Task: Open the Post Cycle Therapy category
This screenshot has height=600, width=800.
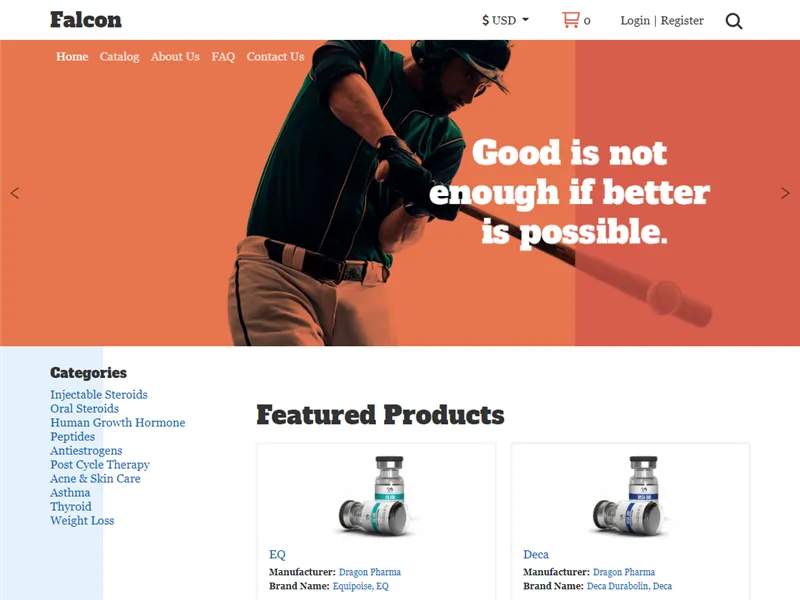Action: (x=99, y=464)
